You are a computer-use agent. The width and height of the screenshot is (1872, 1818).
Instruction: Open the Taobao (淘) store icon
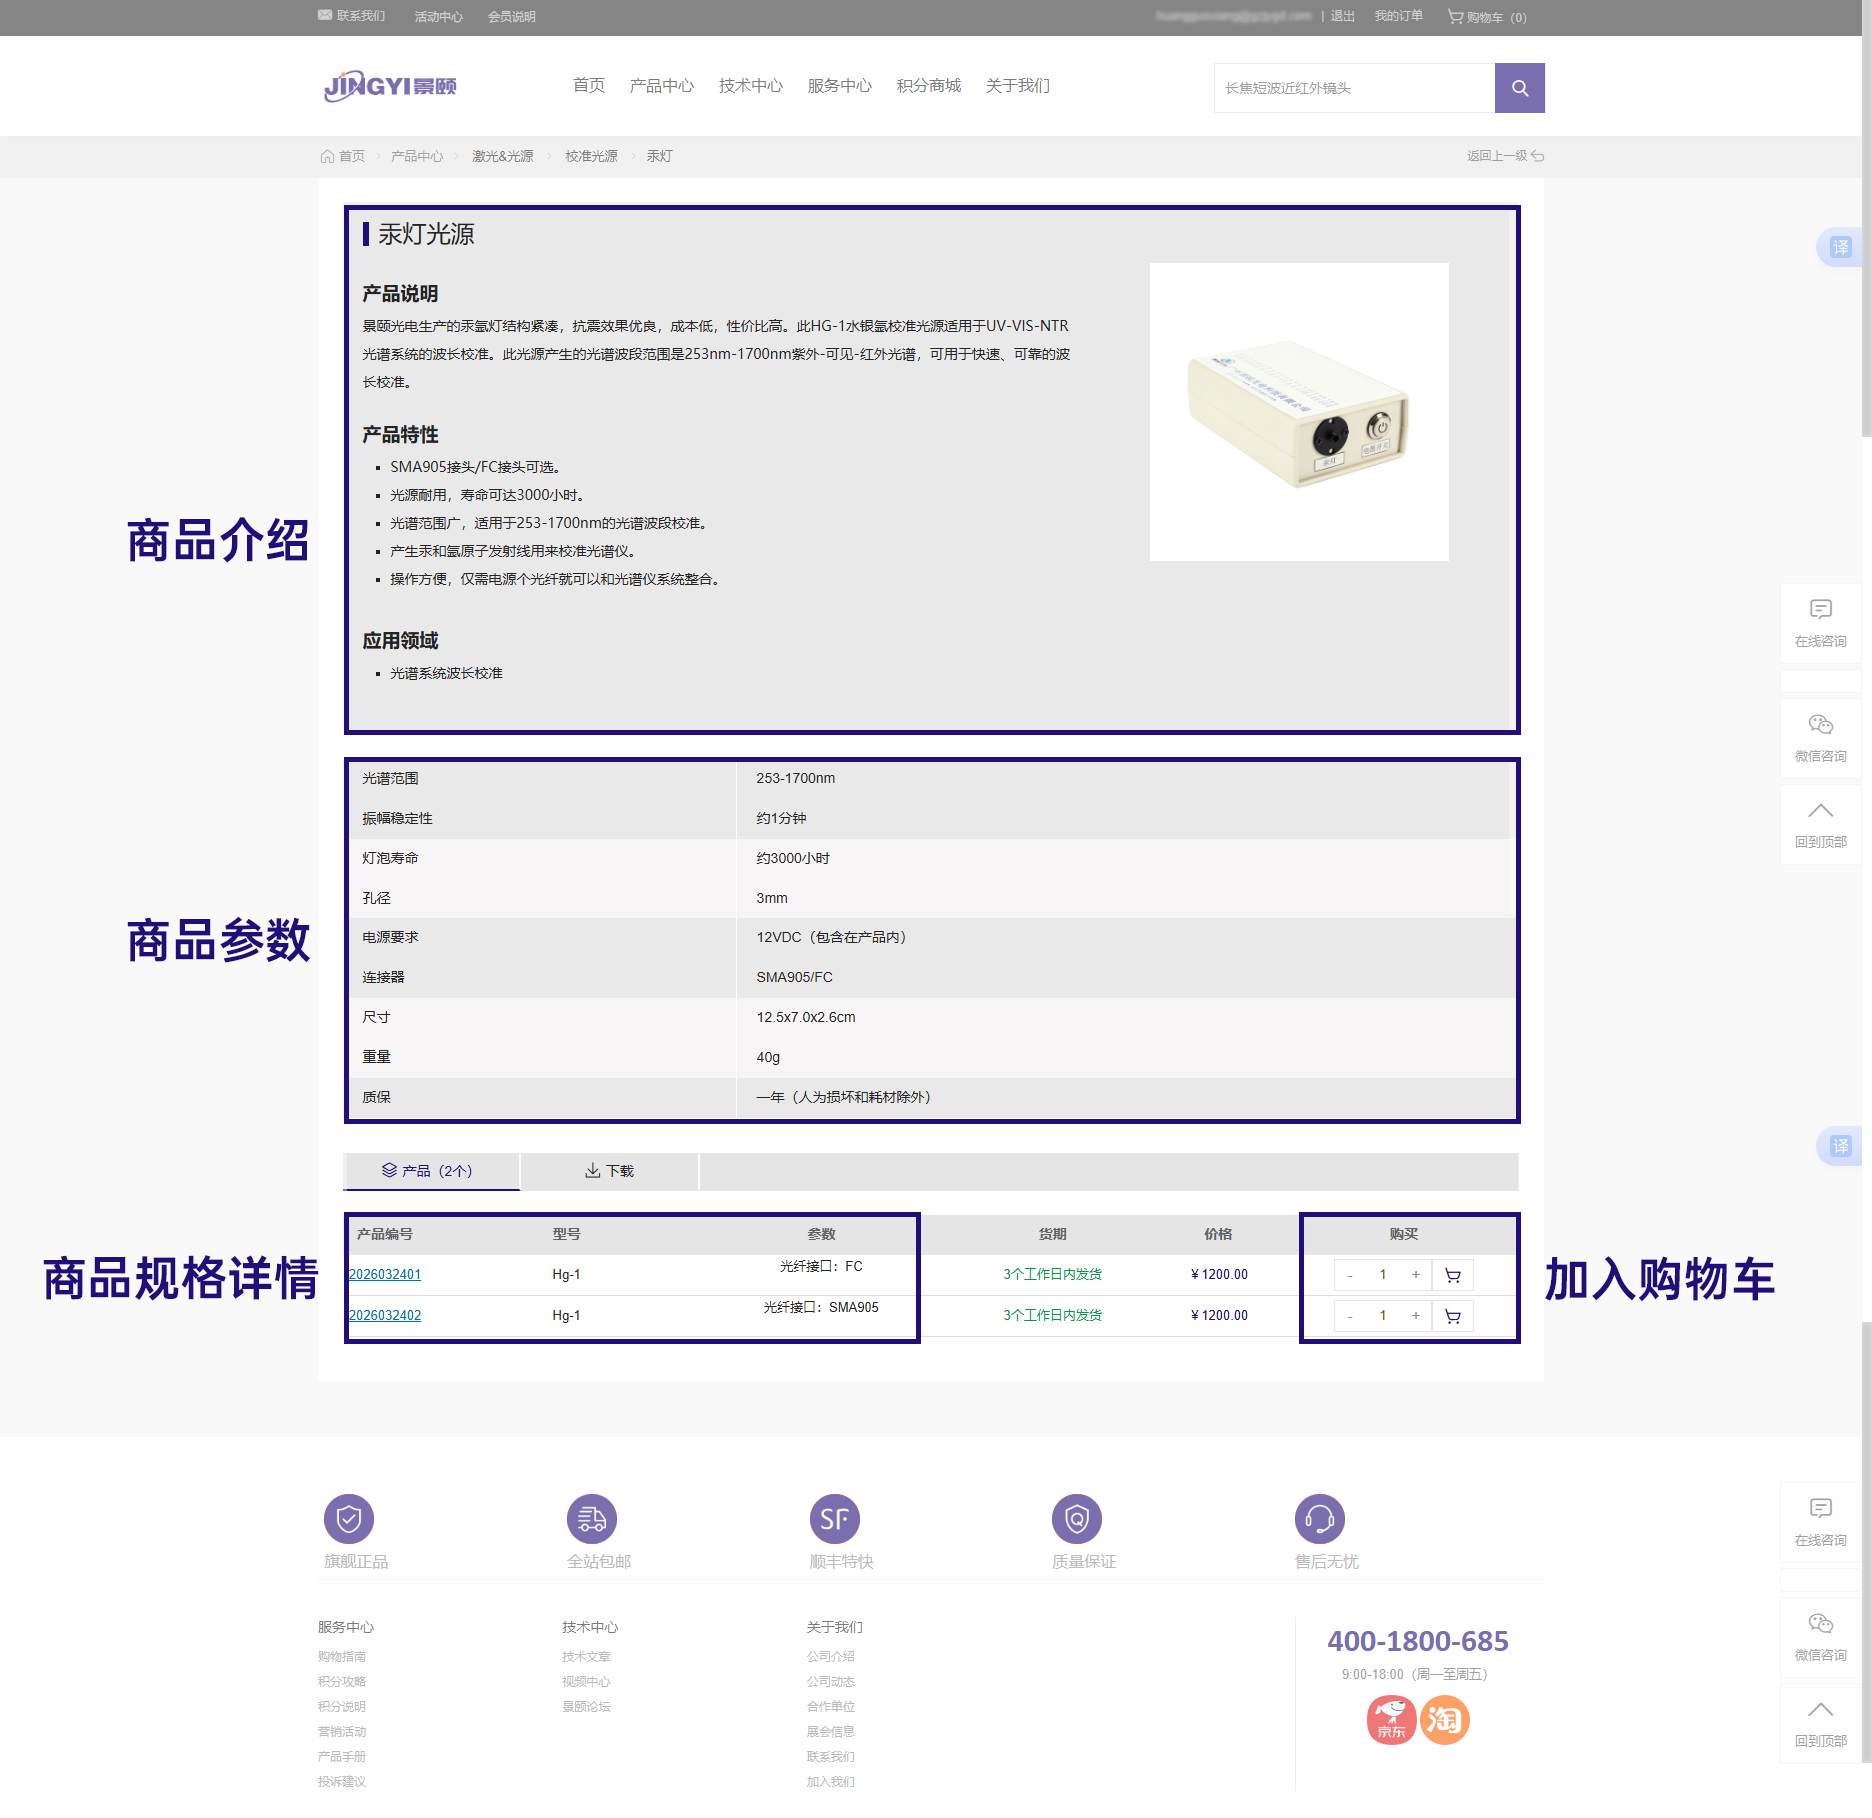pos(1444,1720)
